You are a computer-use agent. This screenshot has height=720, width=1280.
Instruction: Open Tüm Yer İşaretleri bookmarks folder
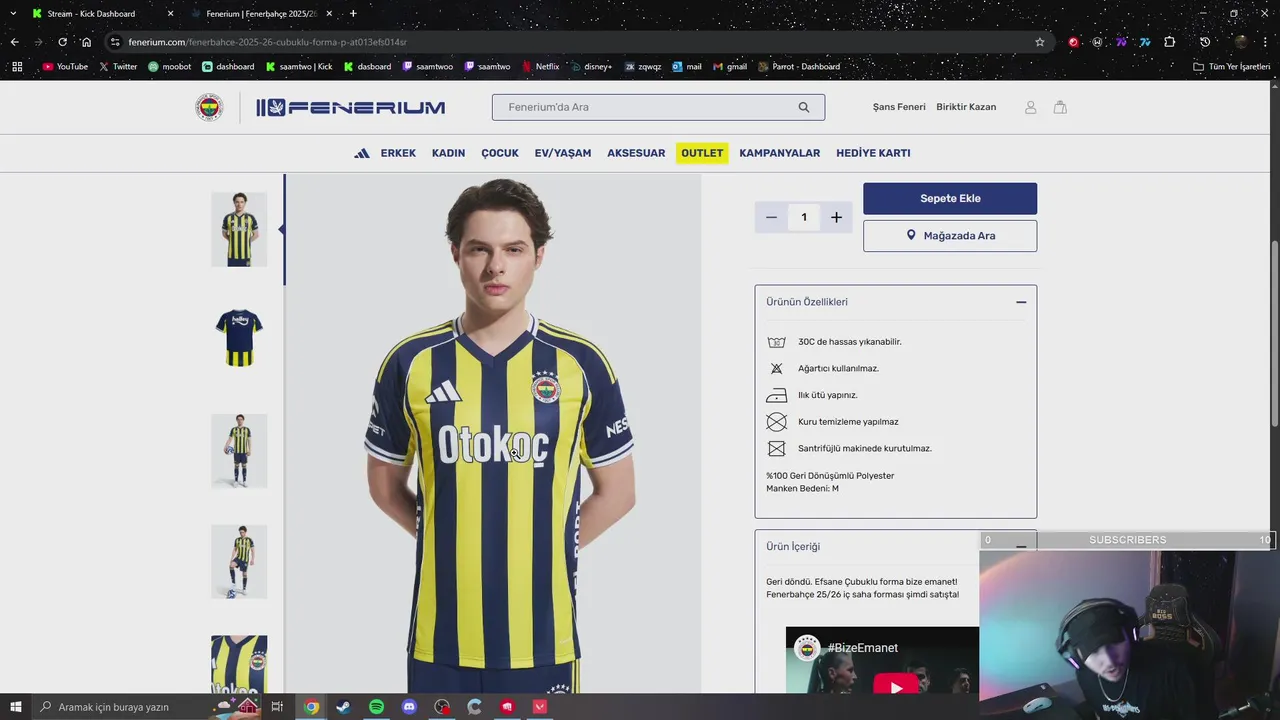(x=1231, y=67)
